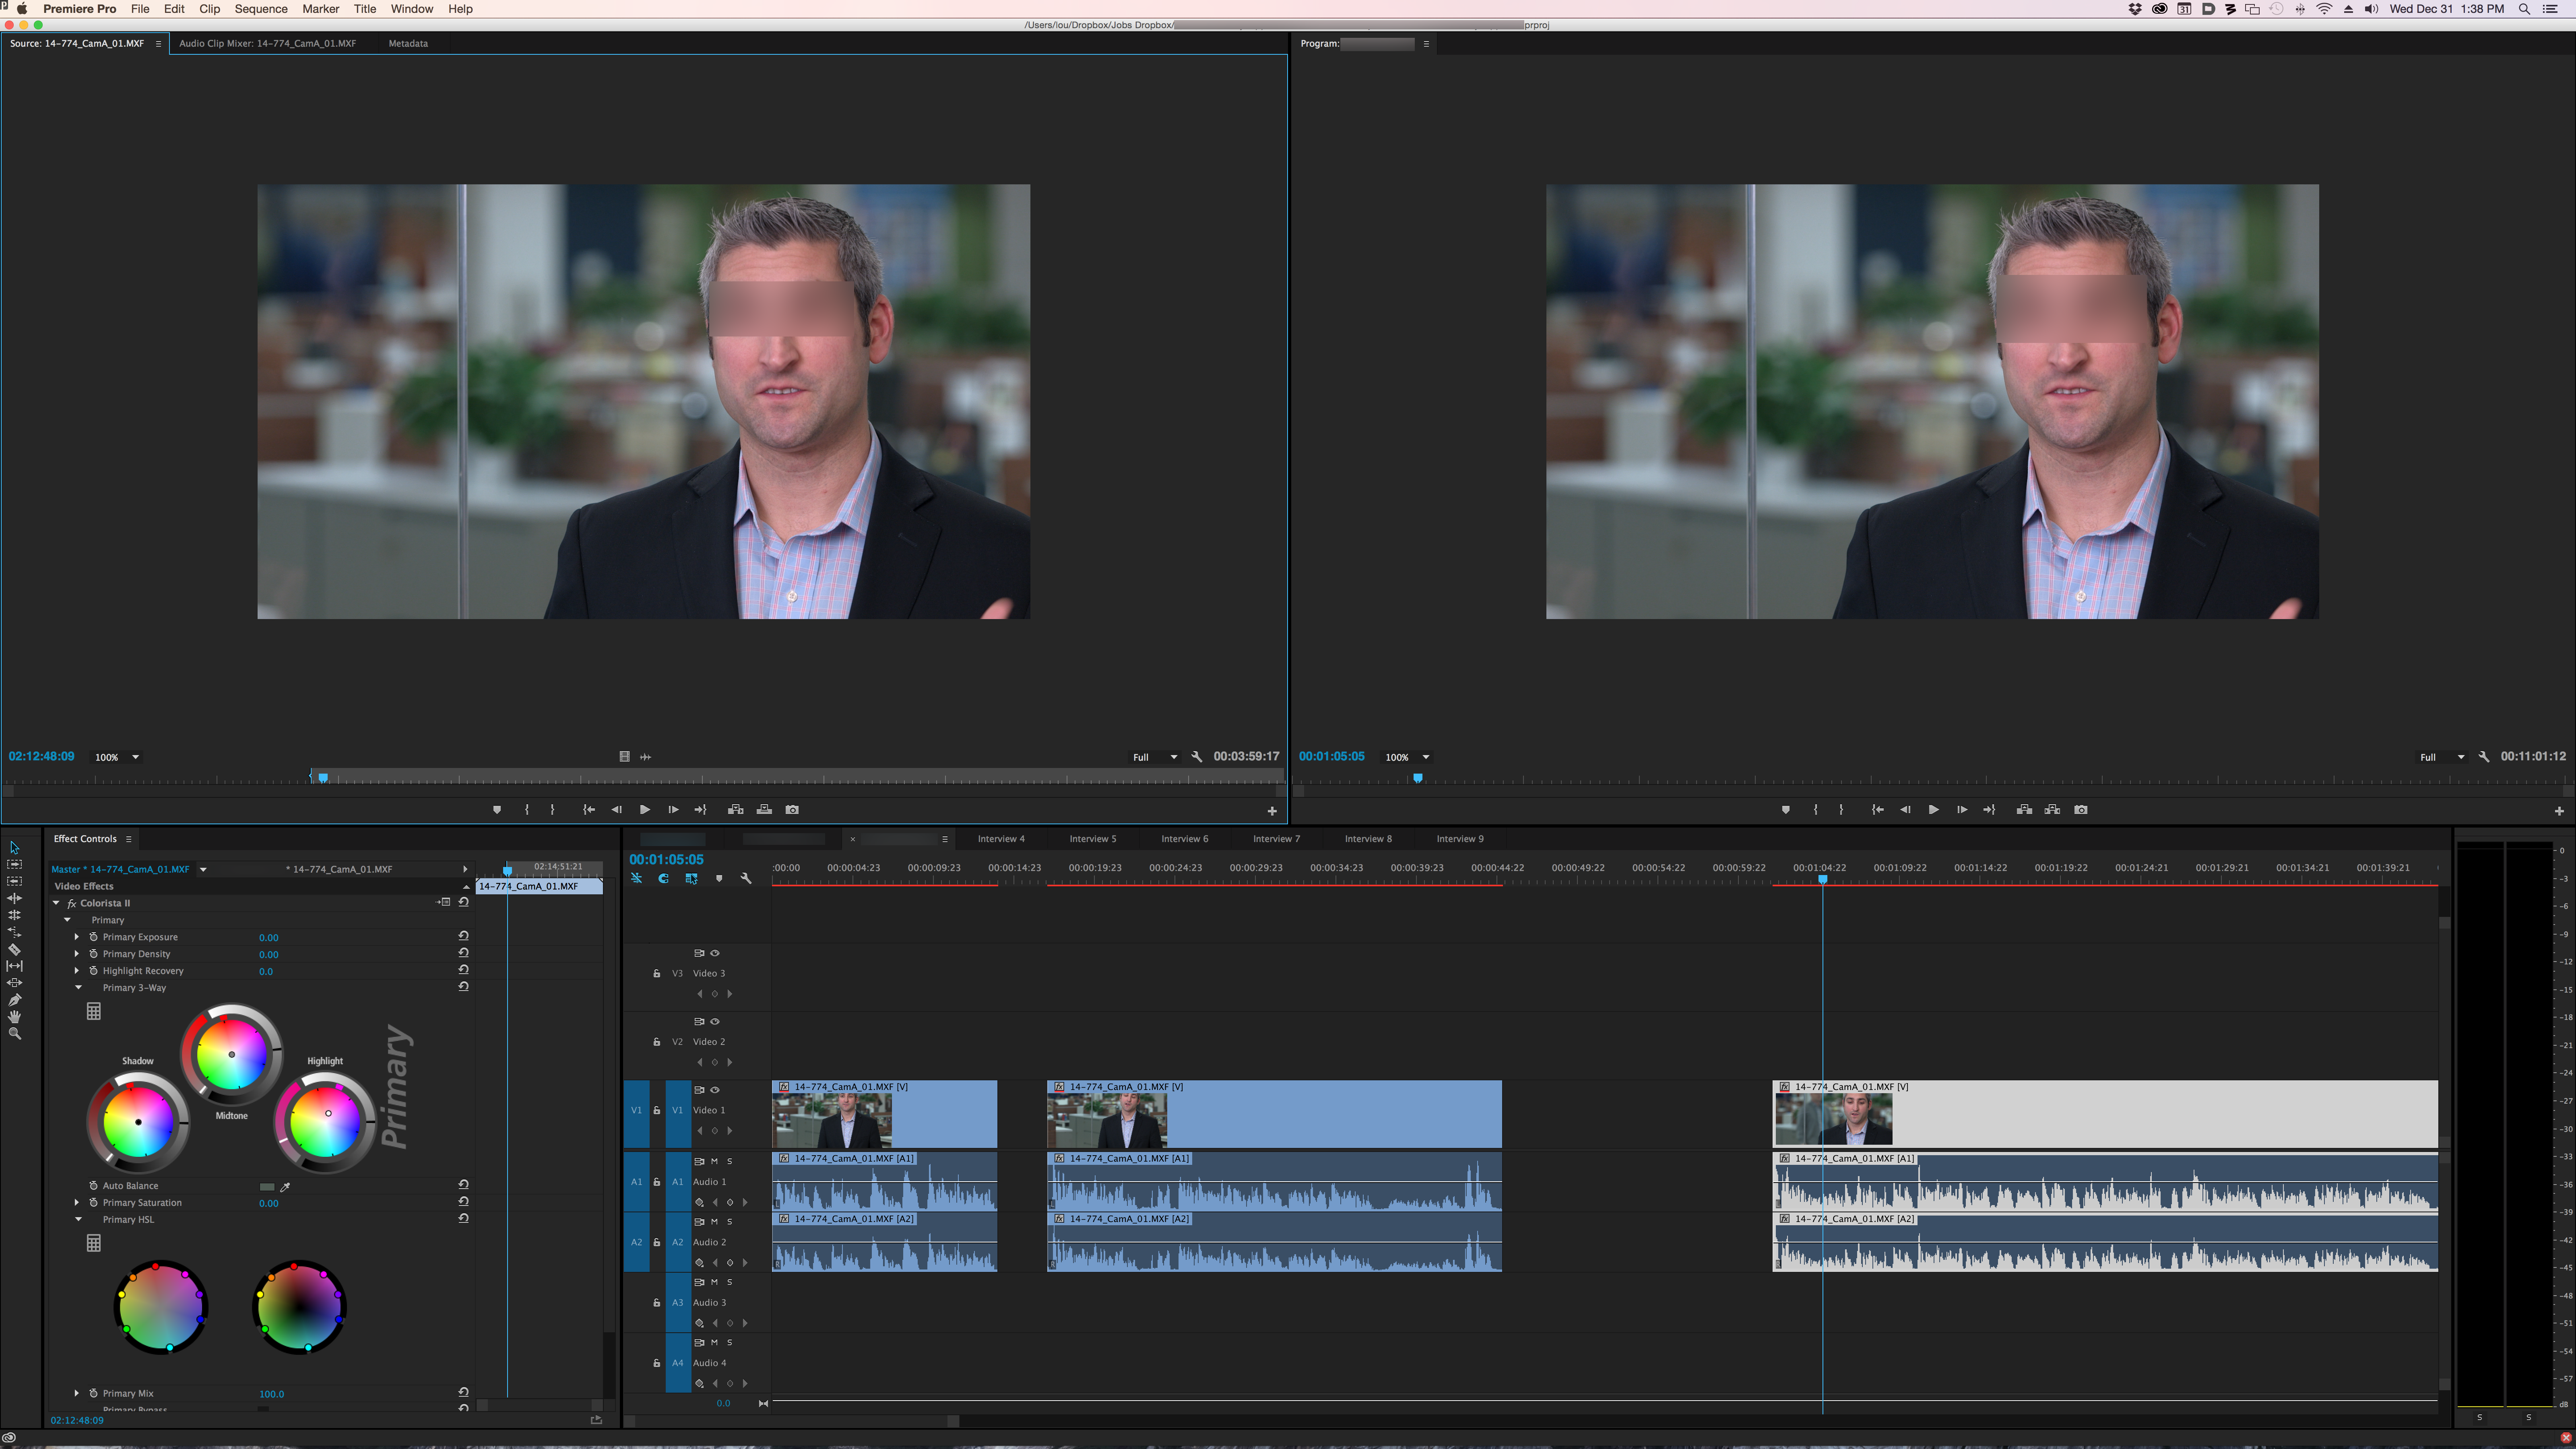
Task: Export frame camera in Source monitor
Action: click(x=792, y=810)
